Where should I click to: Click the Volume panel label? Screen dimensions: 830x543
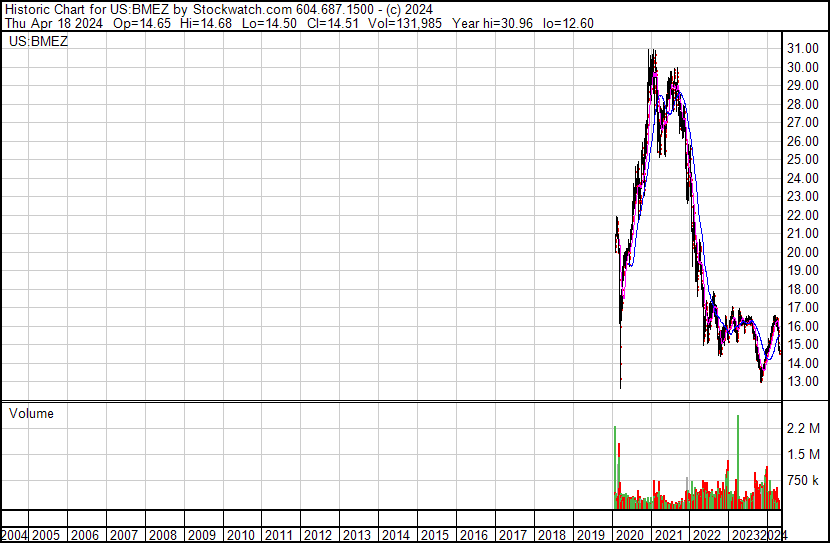click(31, 413)
